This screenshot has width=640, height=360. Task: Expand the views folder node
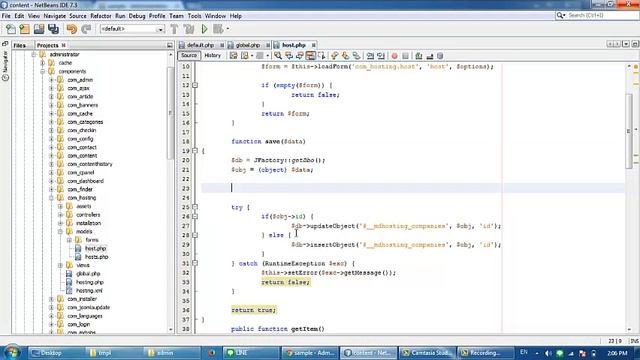click(x=61, y=265)
